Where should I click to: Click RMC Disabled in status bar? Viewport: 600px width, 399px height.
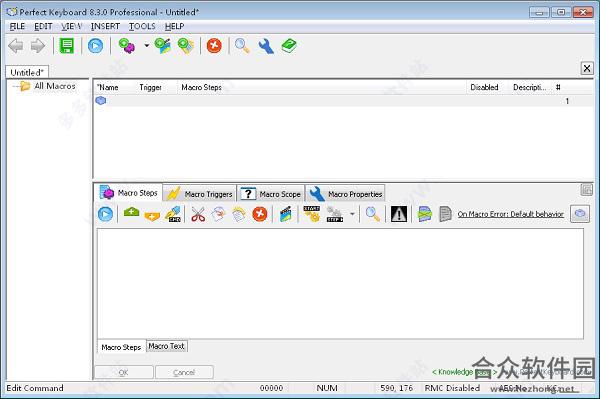point(452,388)
